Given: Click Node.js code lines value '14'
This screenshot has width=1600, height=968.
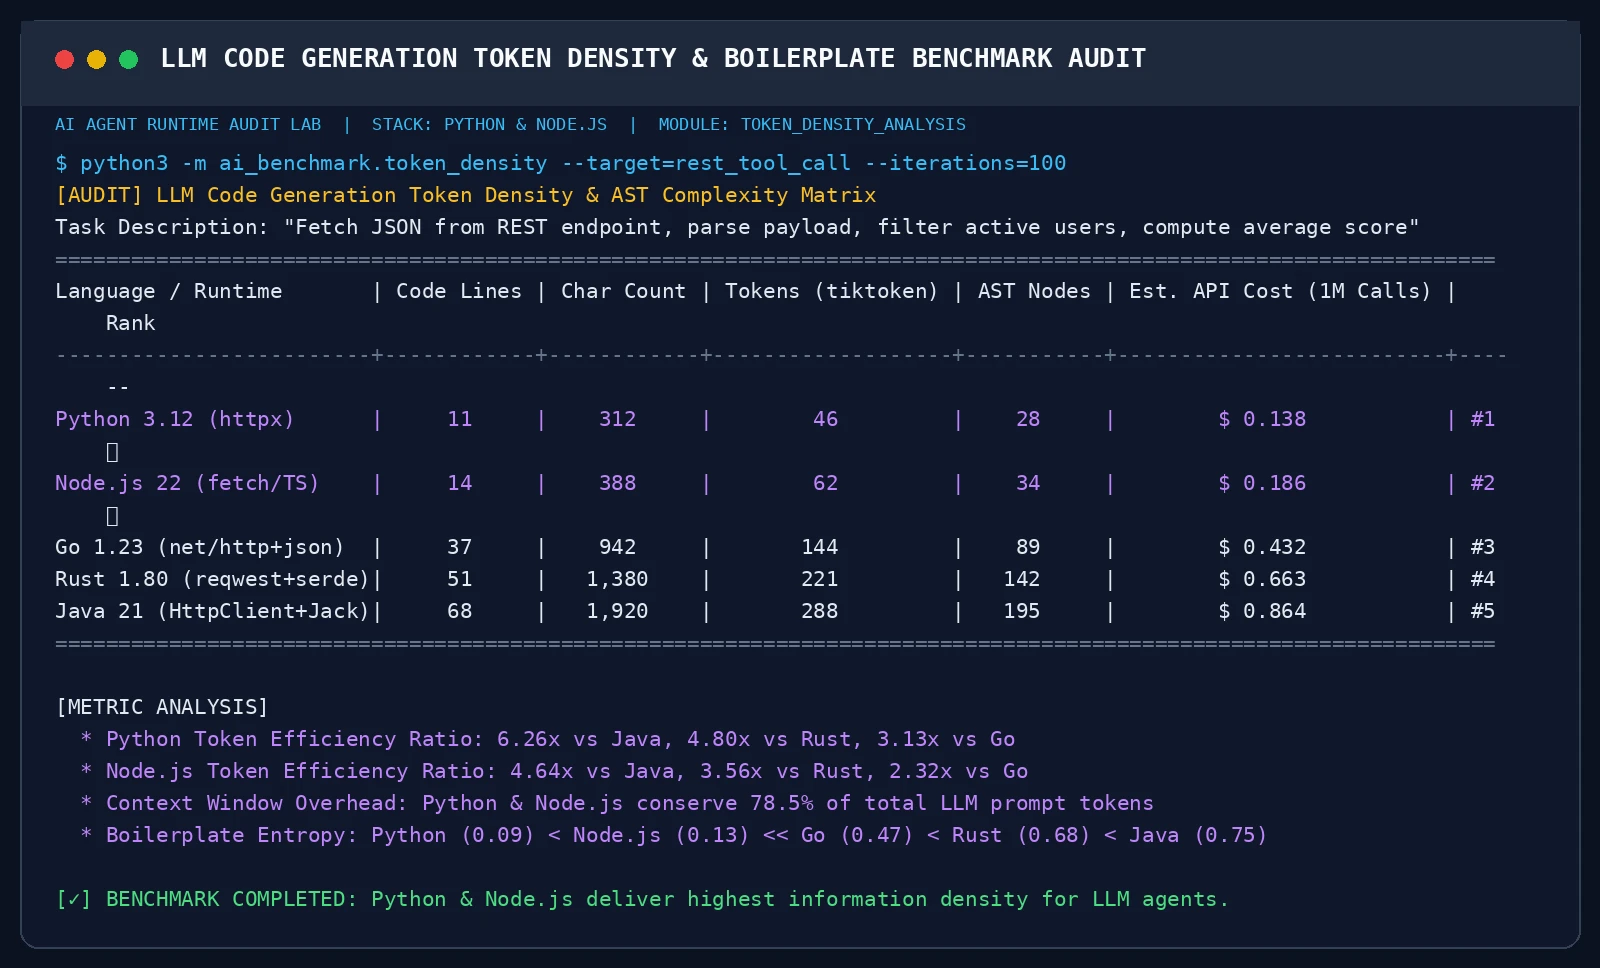Looking at the screenshot, I should (x=460, y=483).
